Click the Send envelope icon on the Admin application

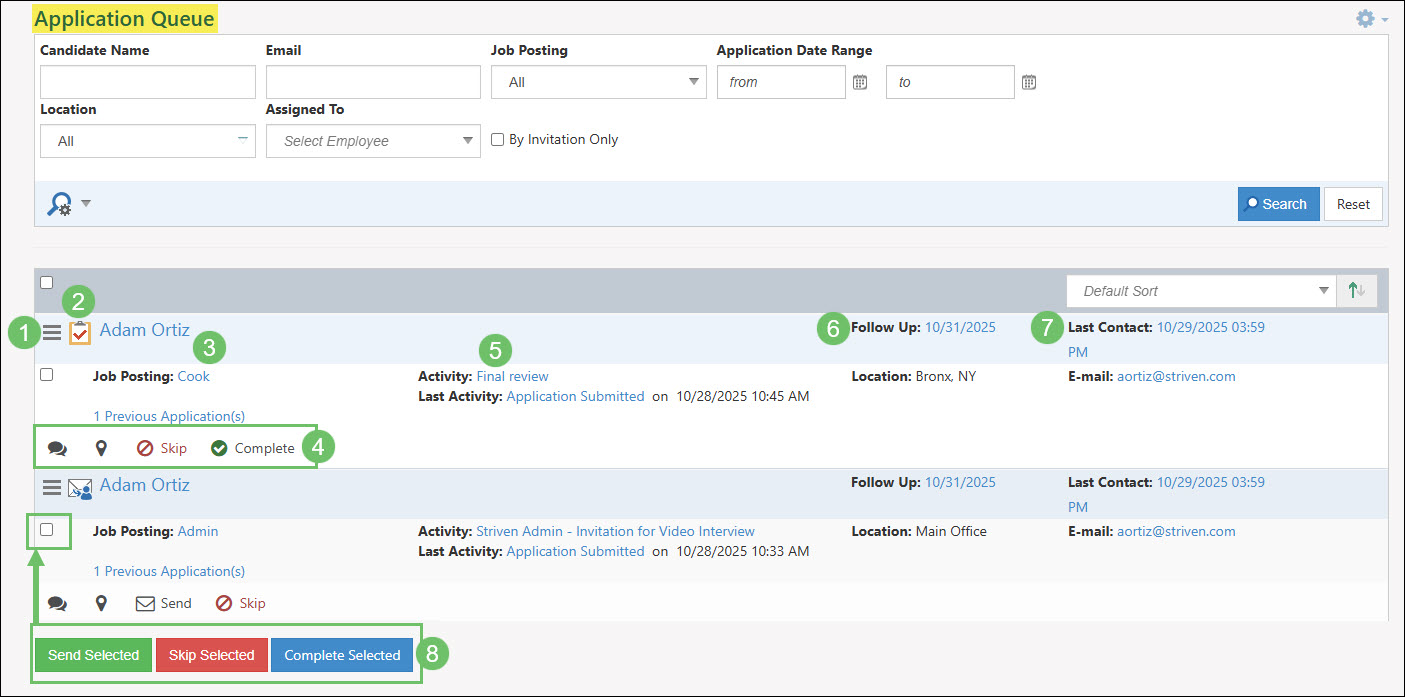tap(146, 602)
